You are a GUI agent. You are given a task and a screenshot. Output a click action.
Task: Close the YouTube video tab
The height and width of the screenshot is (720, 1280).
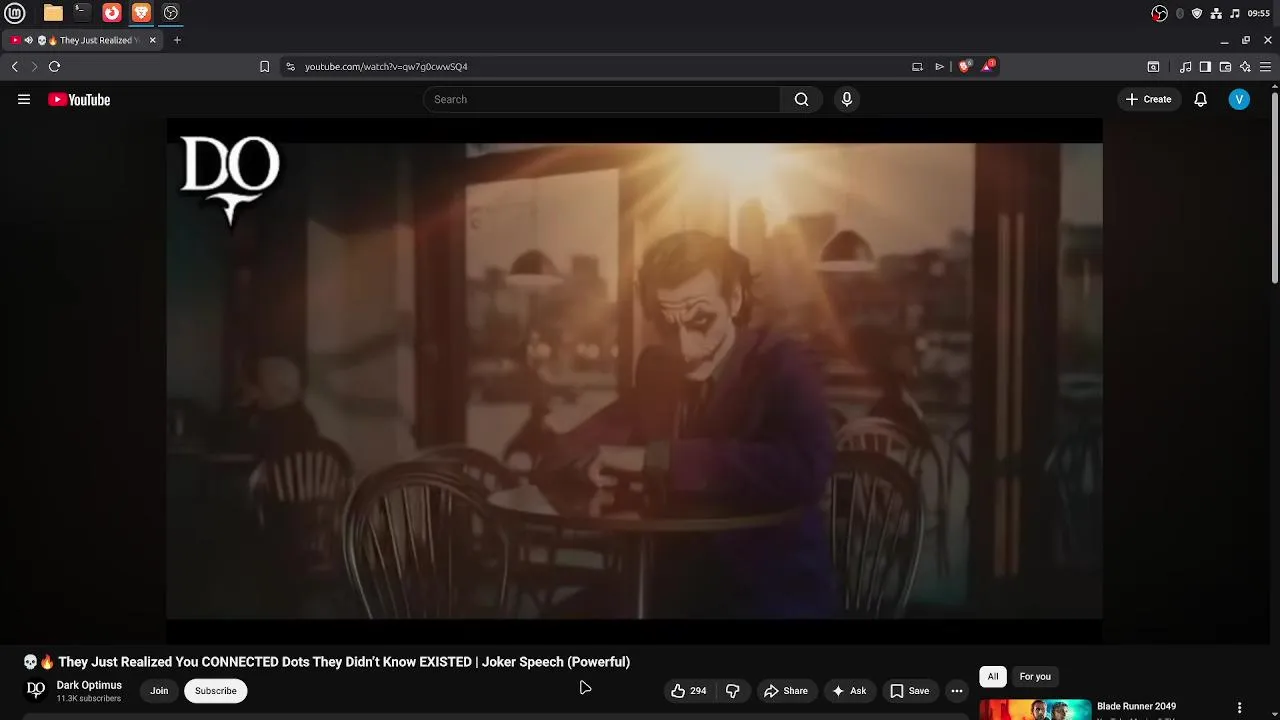coord(152,40)
